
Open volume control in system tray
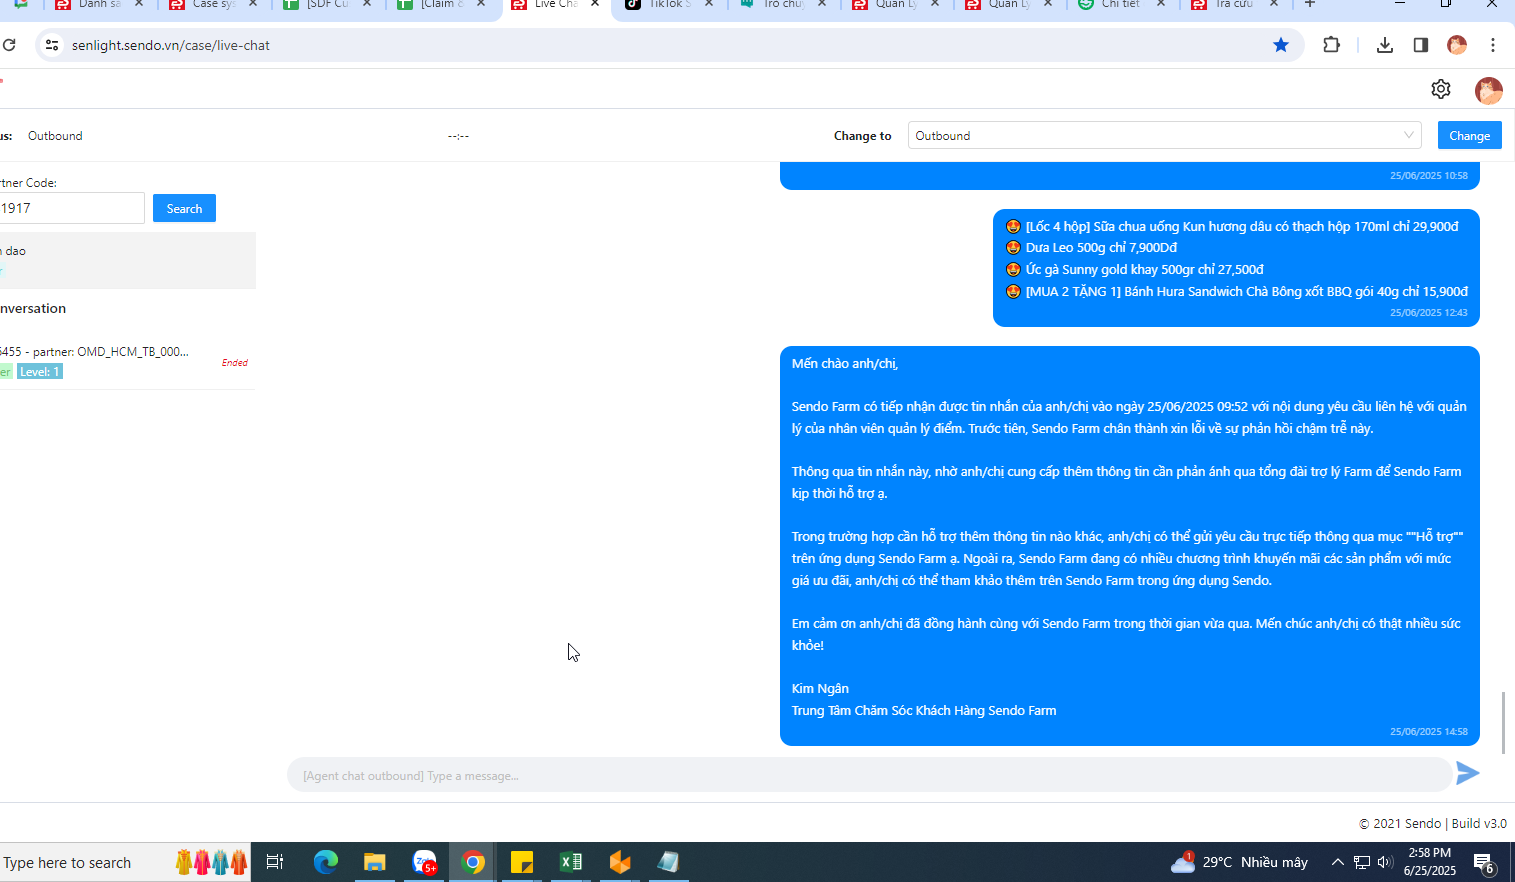1385,862
